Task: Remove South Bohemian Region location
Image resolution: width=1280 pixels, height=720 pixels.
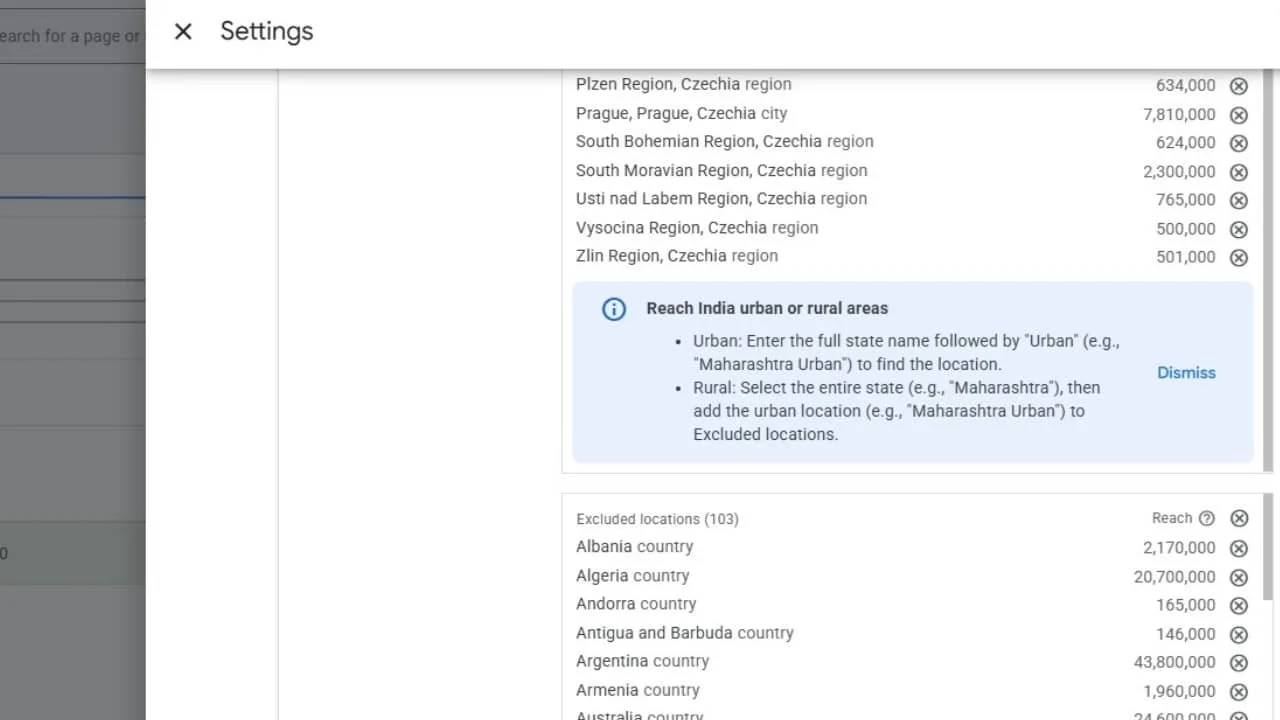Action: (1239, 143)
